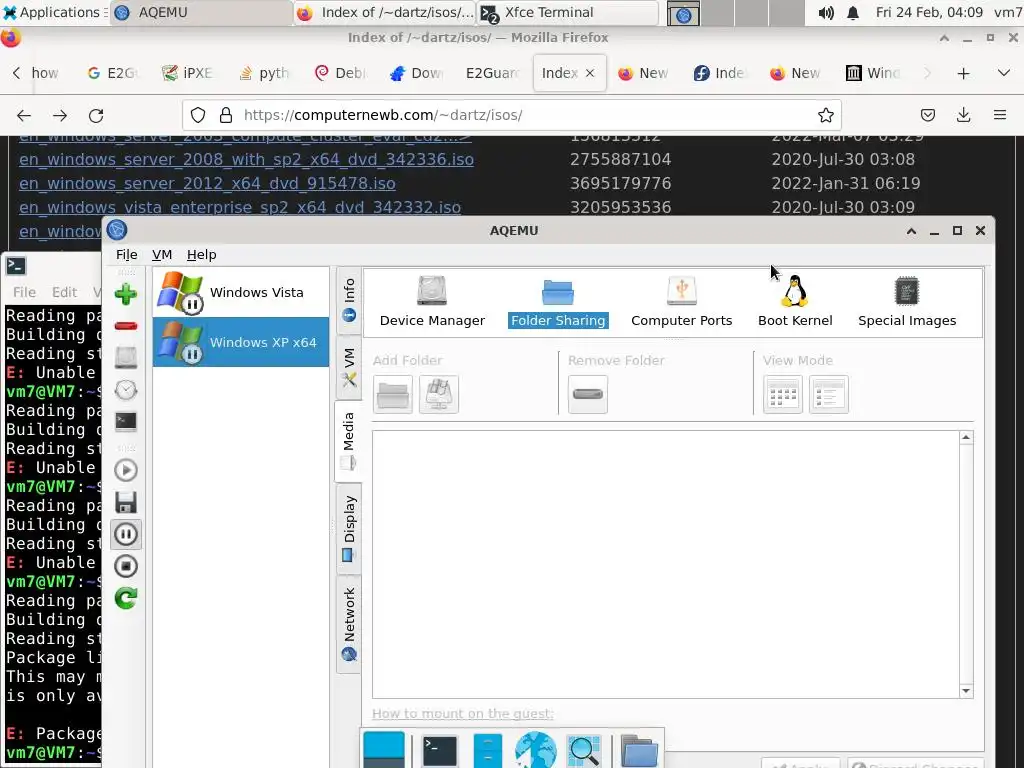Click the green Reset VM arrow icon
This screenshot has height=768, width=1024.
pos(125,598)
